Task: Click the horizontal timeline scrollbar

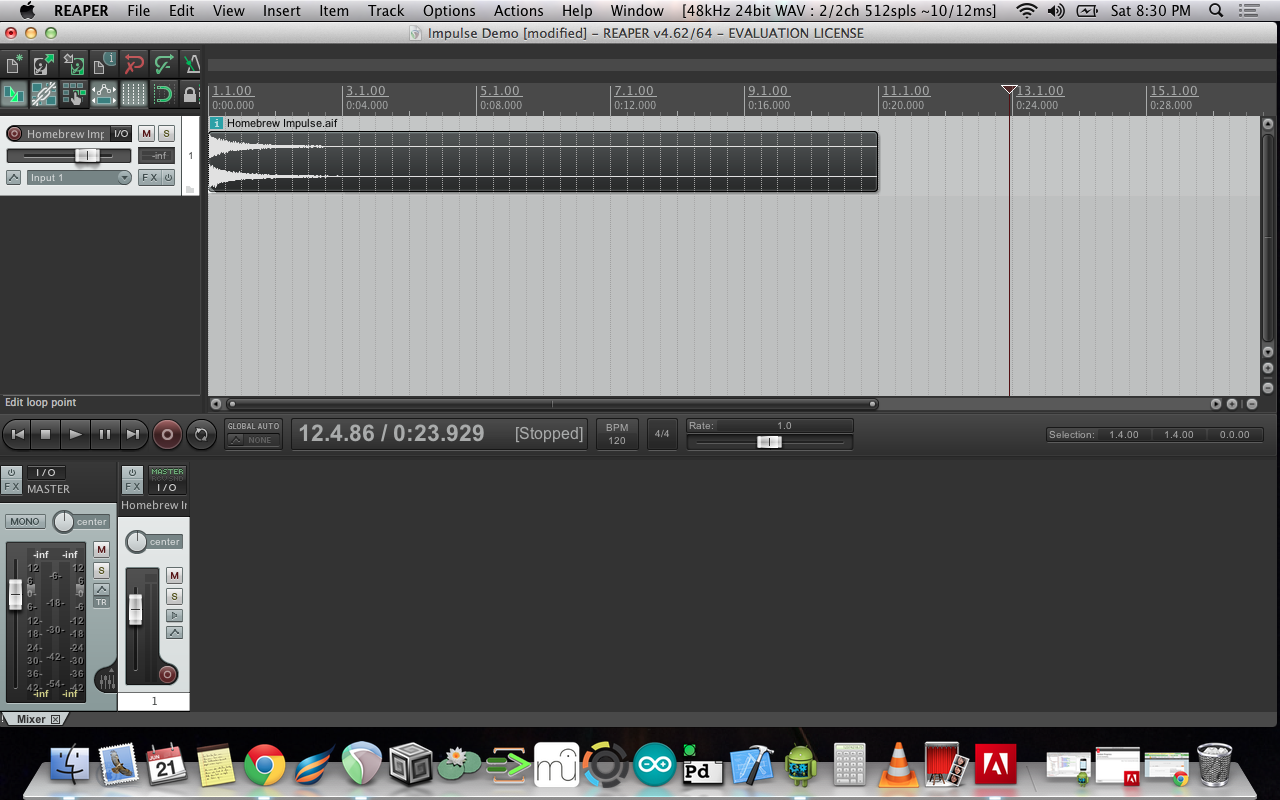Action: coord(552,404)
